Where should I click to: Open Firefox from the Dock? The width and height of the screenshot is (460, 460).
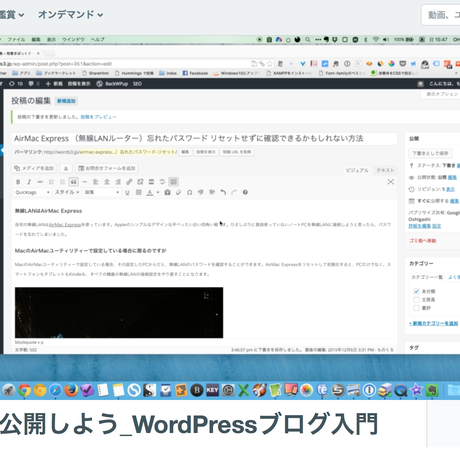(71, 390)
